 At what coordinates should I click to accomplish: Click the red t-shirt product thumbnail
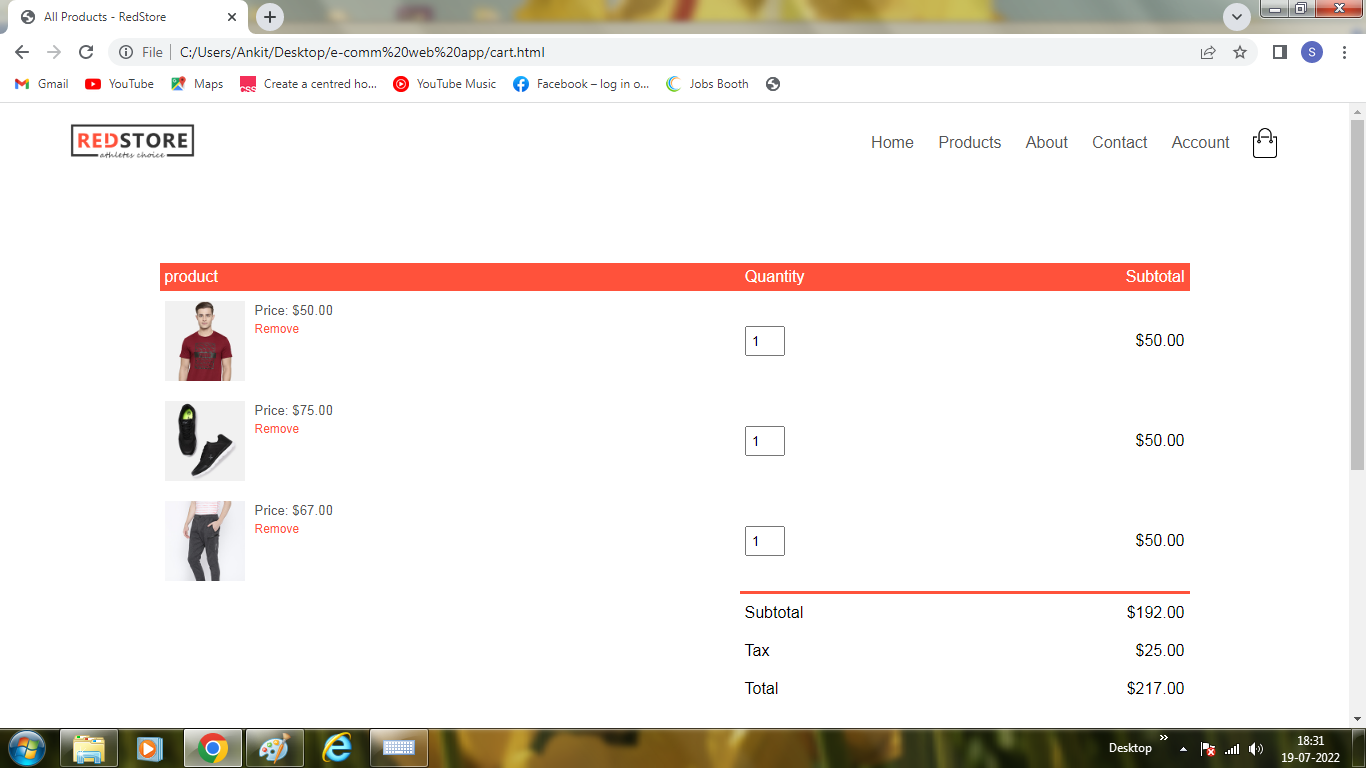tap(205, 341)
